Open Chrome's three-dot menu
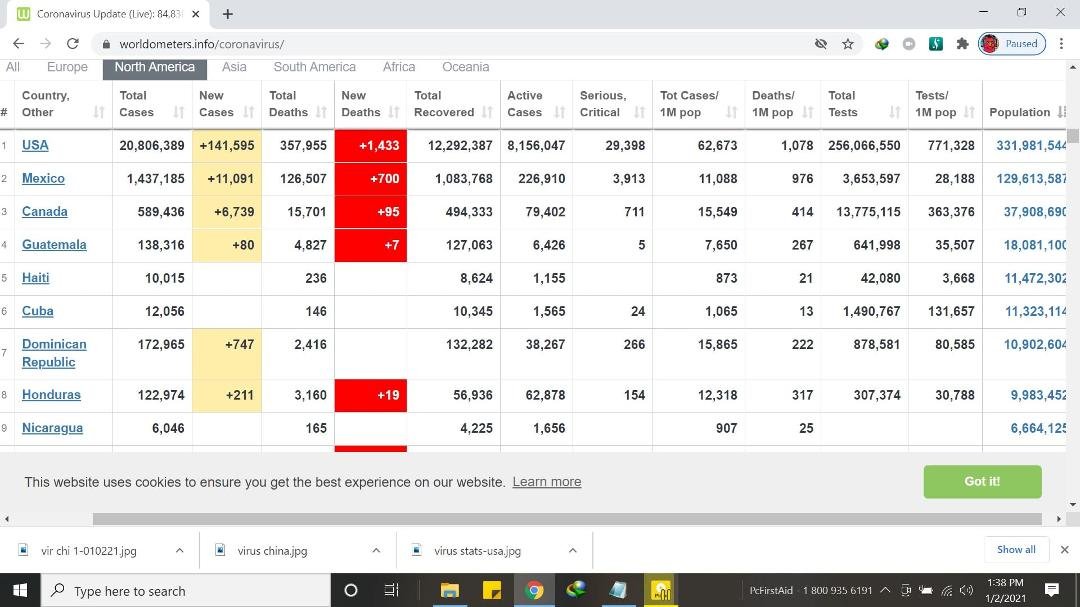 (x=1061, y=43)
